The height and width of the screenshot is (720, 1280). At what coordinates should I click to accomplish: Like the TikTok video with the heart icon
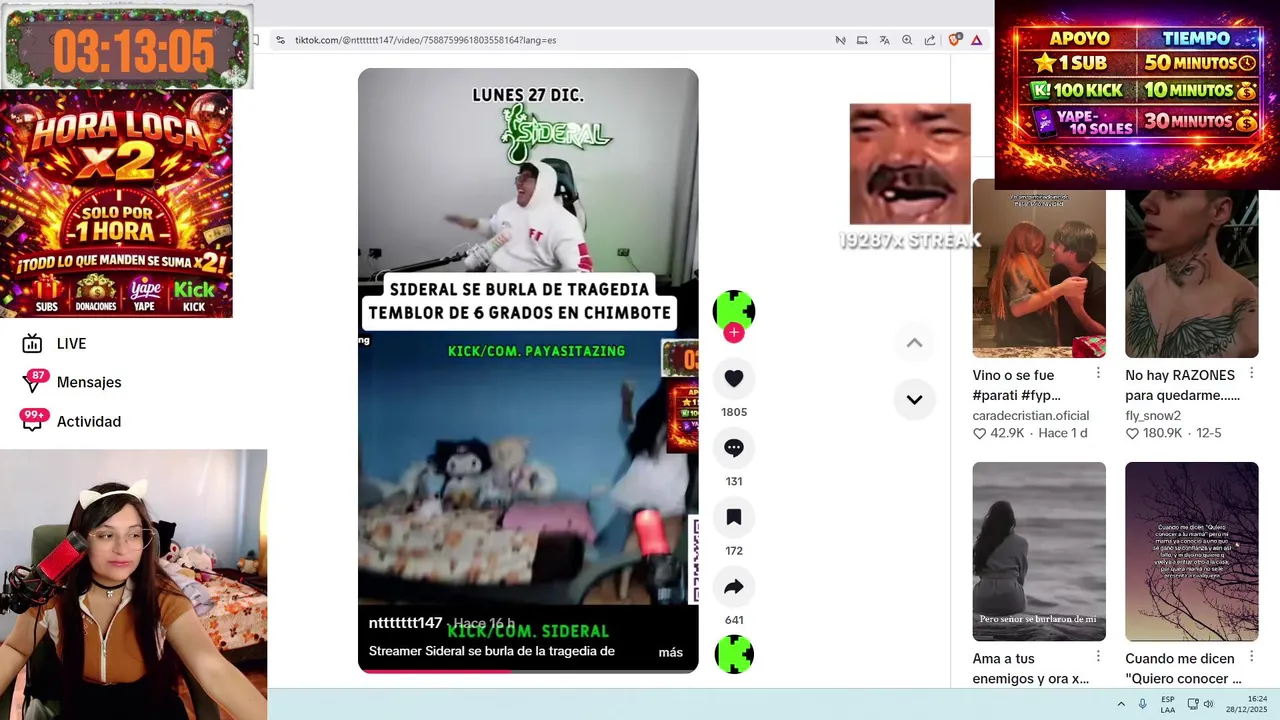tap(734, 378)
